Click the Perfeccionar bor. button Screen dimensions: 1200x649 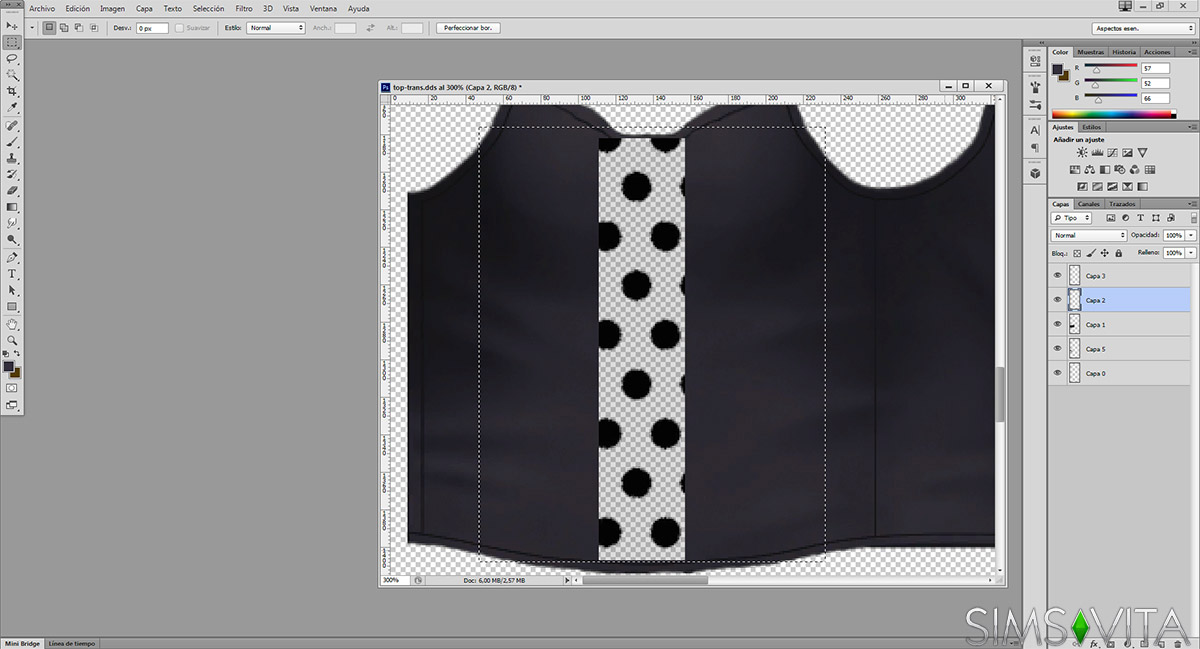[468, 28]
